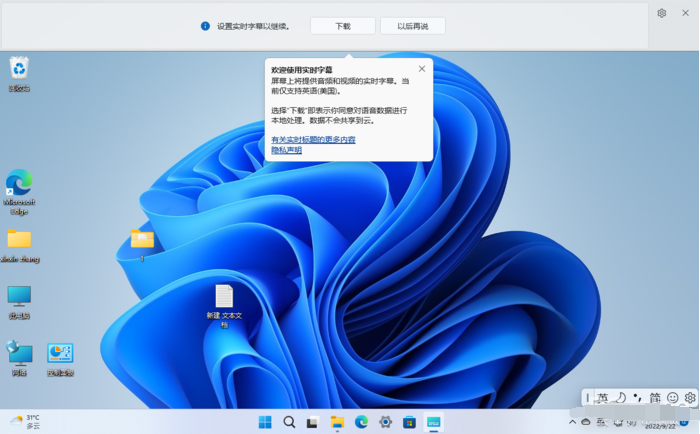
Task: Click the 下载 button for live captions
Action: coord(342,26)
